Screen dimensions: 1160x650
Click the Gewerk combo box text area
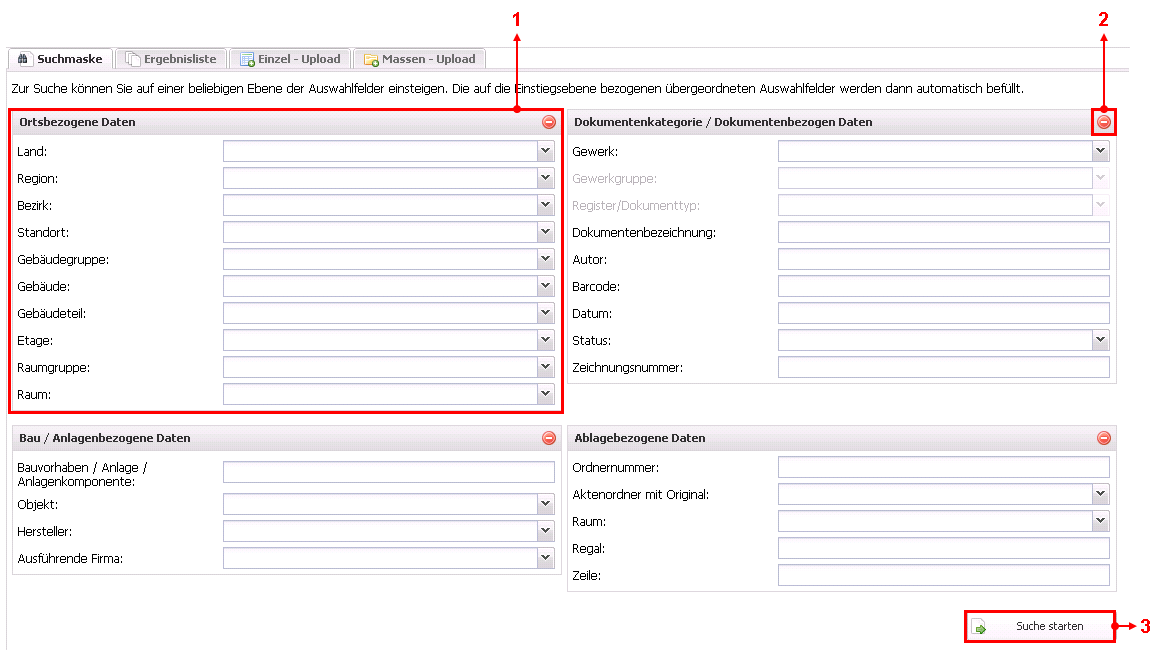[935, 151]
